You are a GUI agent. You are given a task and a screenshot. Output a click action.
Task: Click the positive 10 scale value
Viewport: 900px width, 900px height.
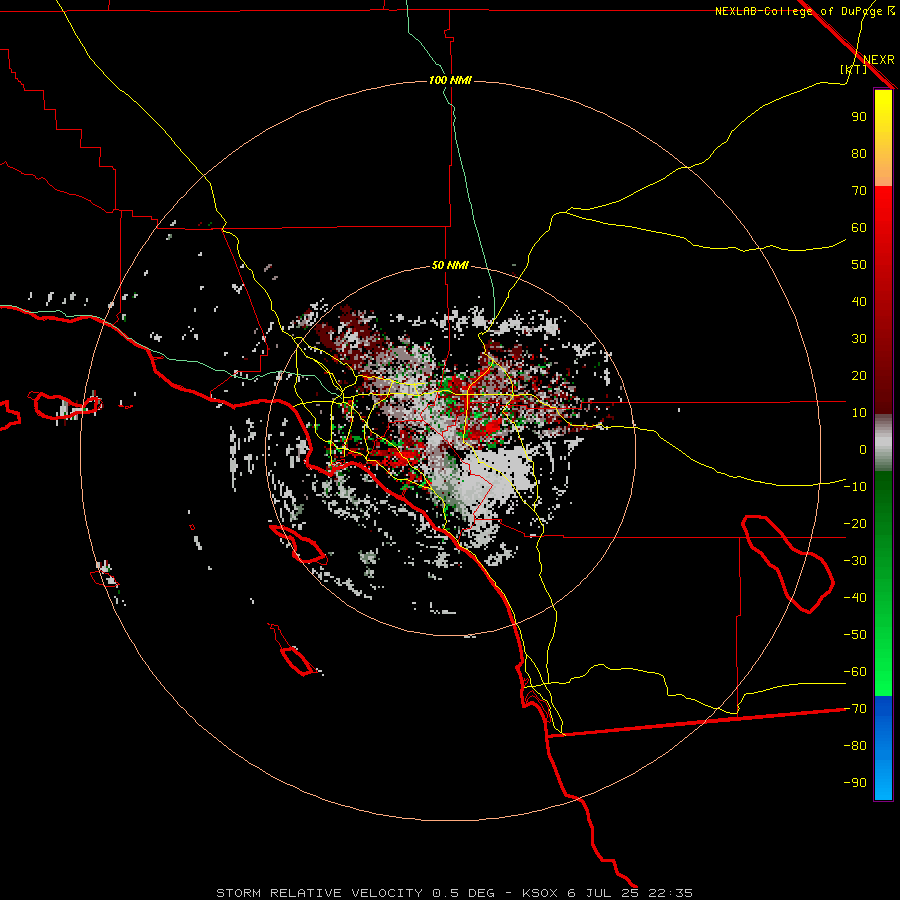(859, 413)
